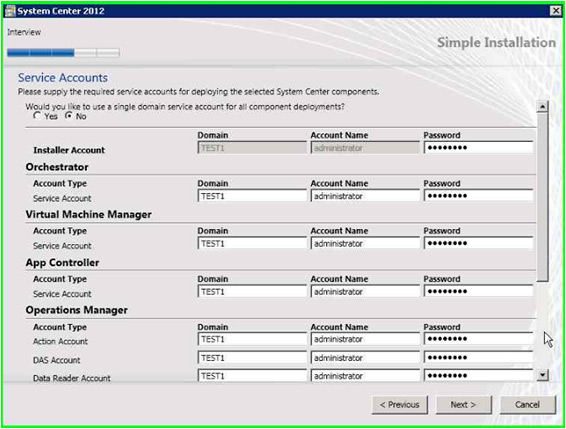Click the Interview progress bar
This screenshot has width=566, height=429.
pos(63,53)
